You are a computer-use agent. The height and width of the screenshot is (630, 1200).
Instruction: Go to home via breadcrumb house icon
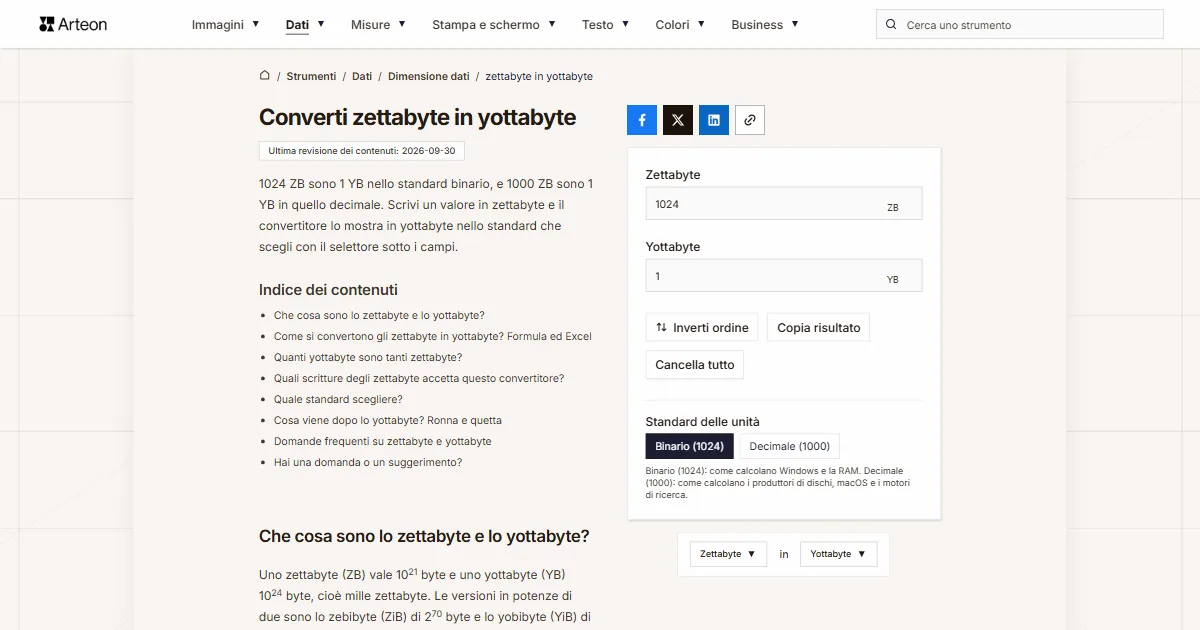click(x=265, y=75)
